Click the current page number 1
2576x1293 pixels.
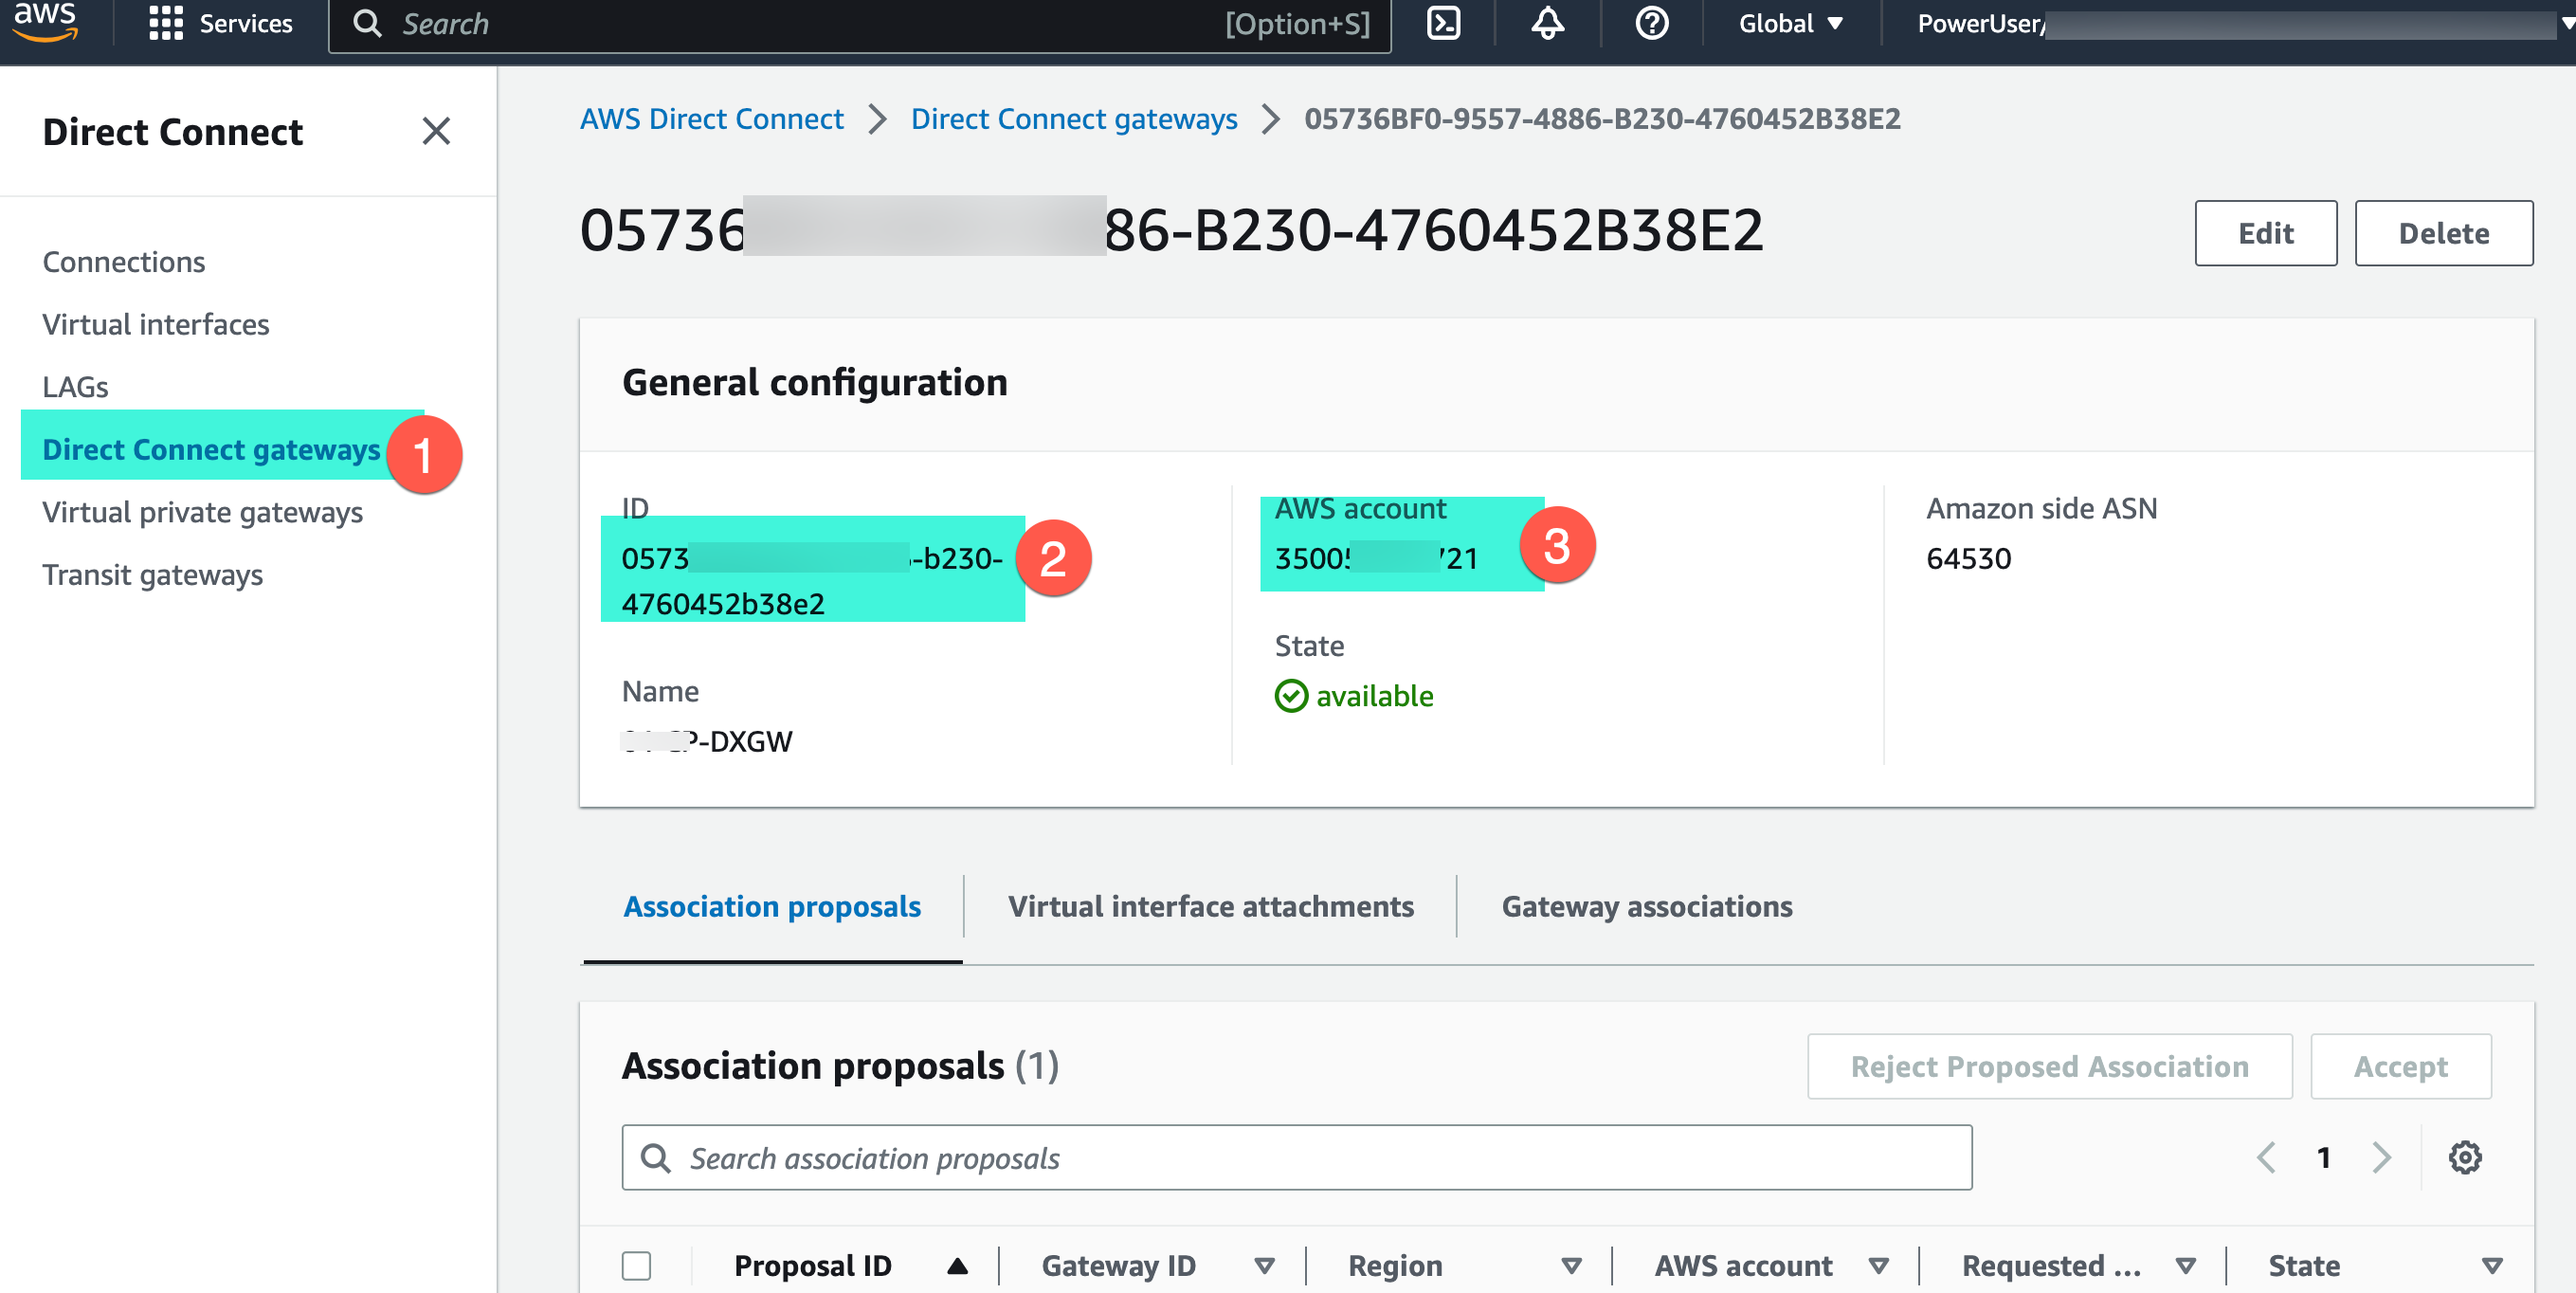(x=2323, y=1157)
